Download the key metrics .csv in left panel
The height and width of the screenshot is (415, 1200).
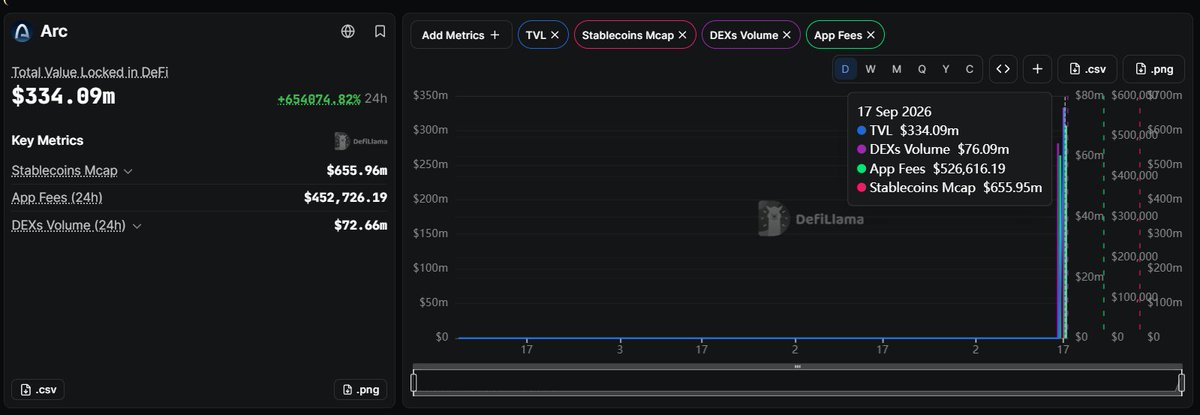pyautogui.click(x=37, y=391)
